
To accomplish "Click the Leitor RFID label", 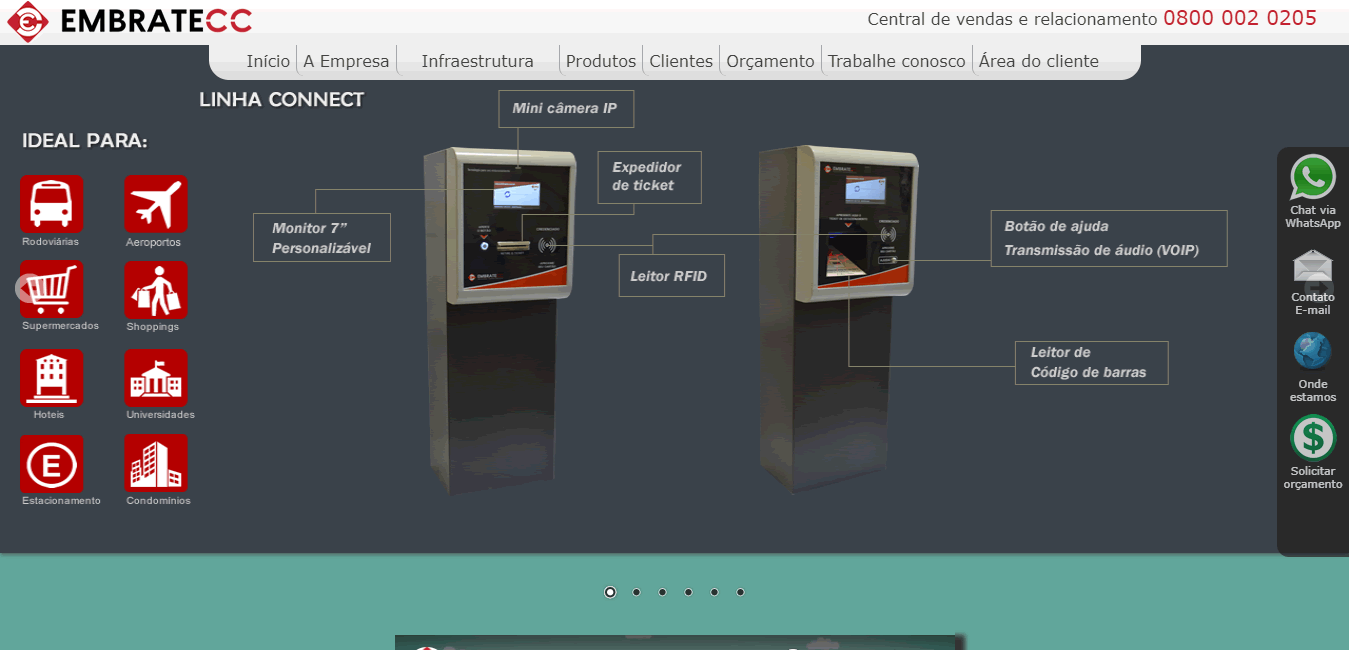I will coord(671,276).
